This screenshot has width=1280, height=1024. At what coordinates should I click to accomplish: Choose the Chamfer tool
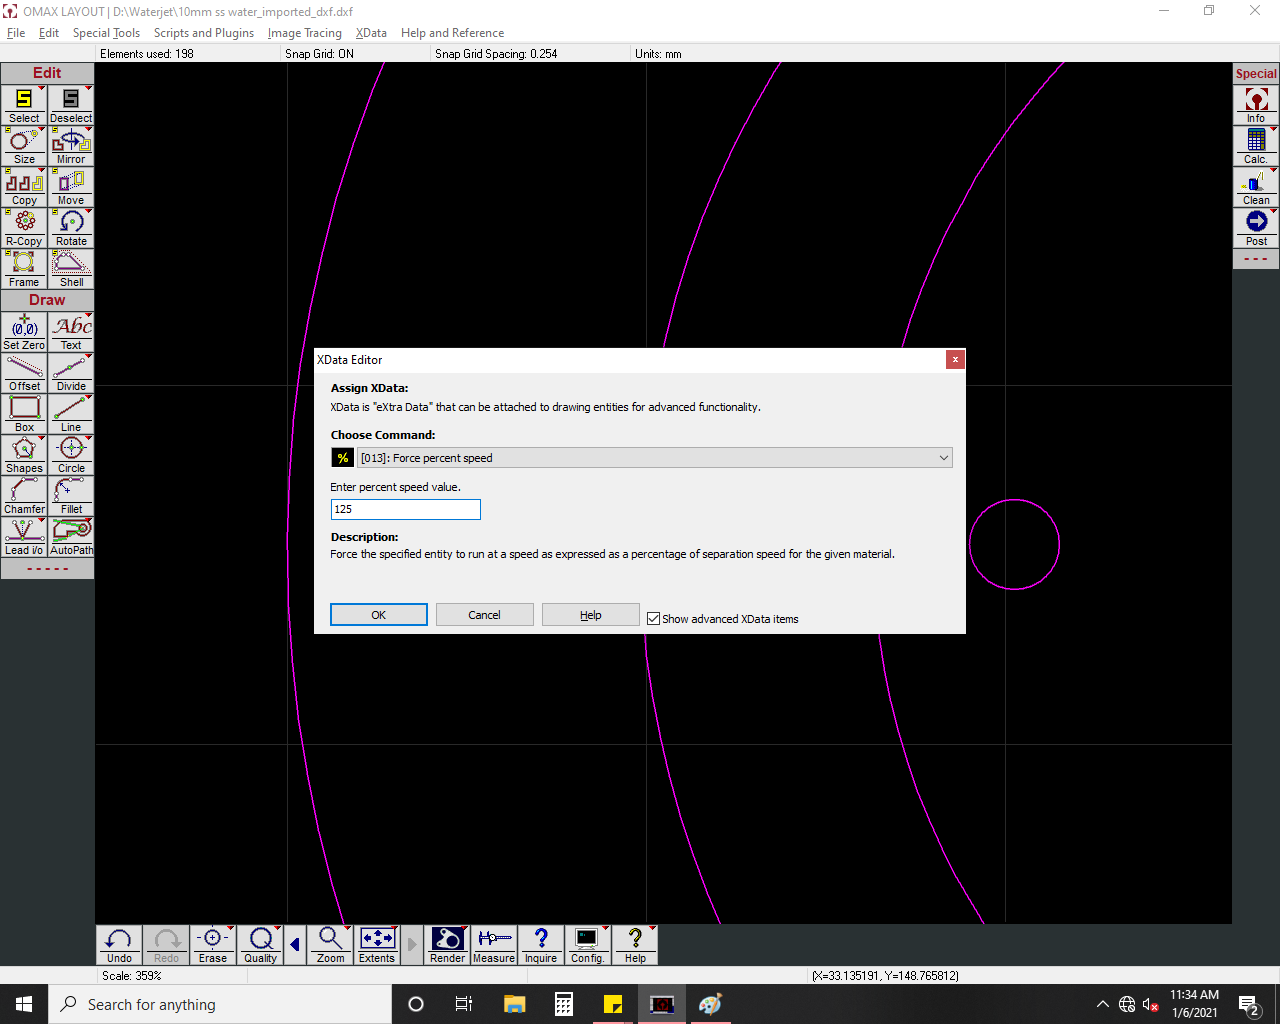coord(24,496)
